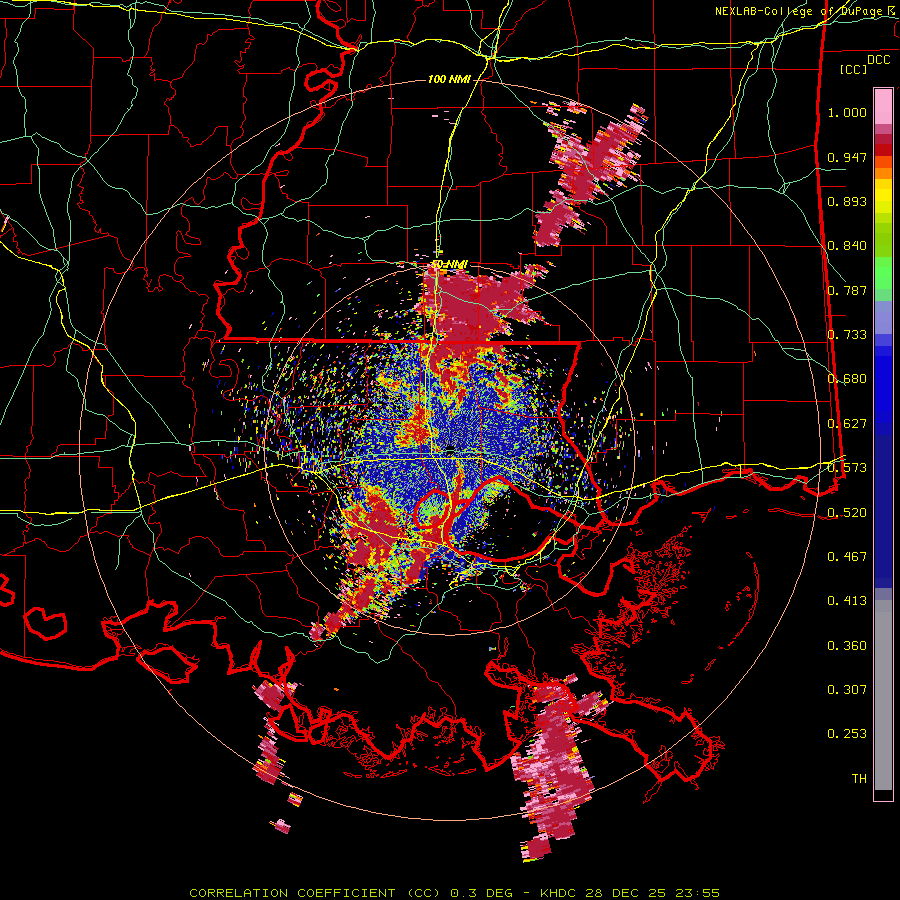This screenshot has width=900, height=900.
Task: Select the 1.000 color scale value
Action: pyautogui.click(x=847, y=112)
